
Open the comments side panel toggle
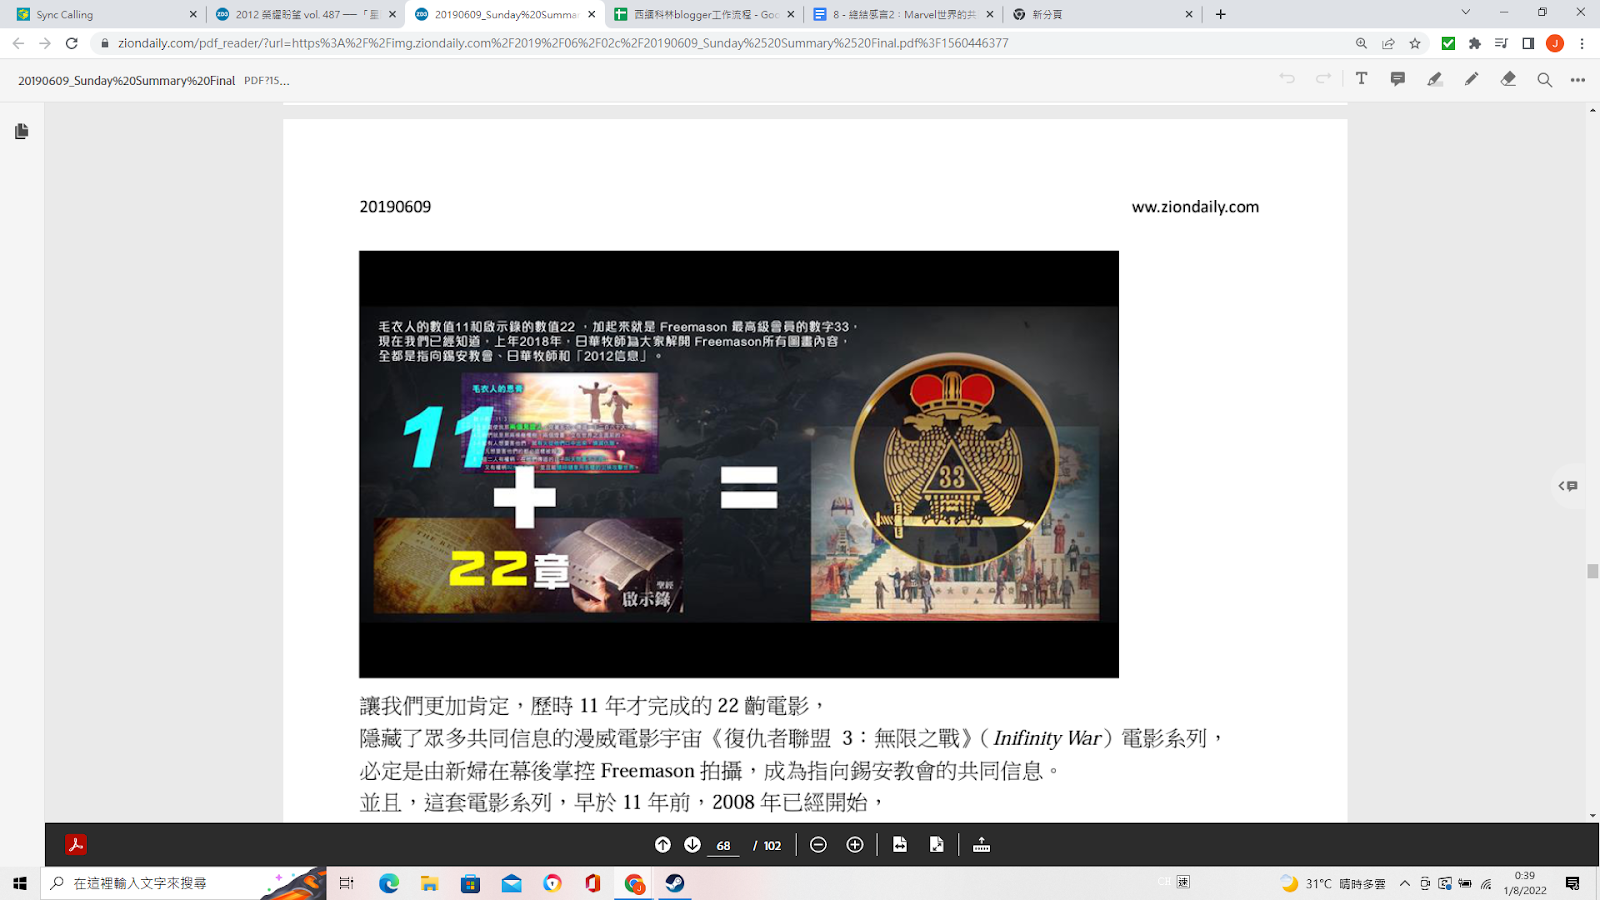(1568, 486)
